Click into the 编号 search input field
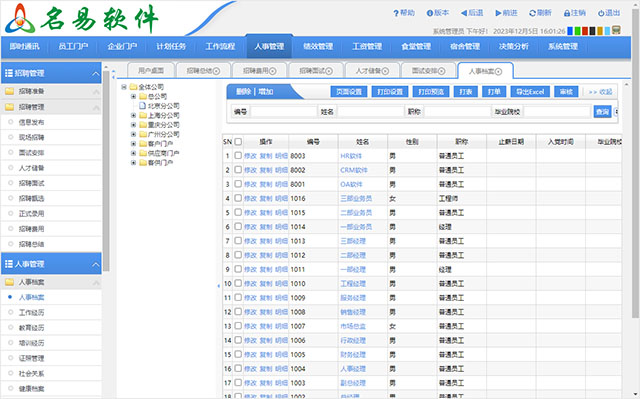 click(284, 111)
